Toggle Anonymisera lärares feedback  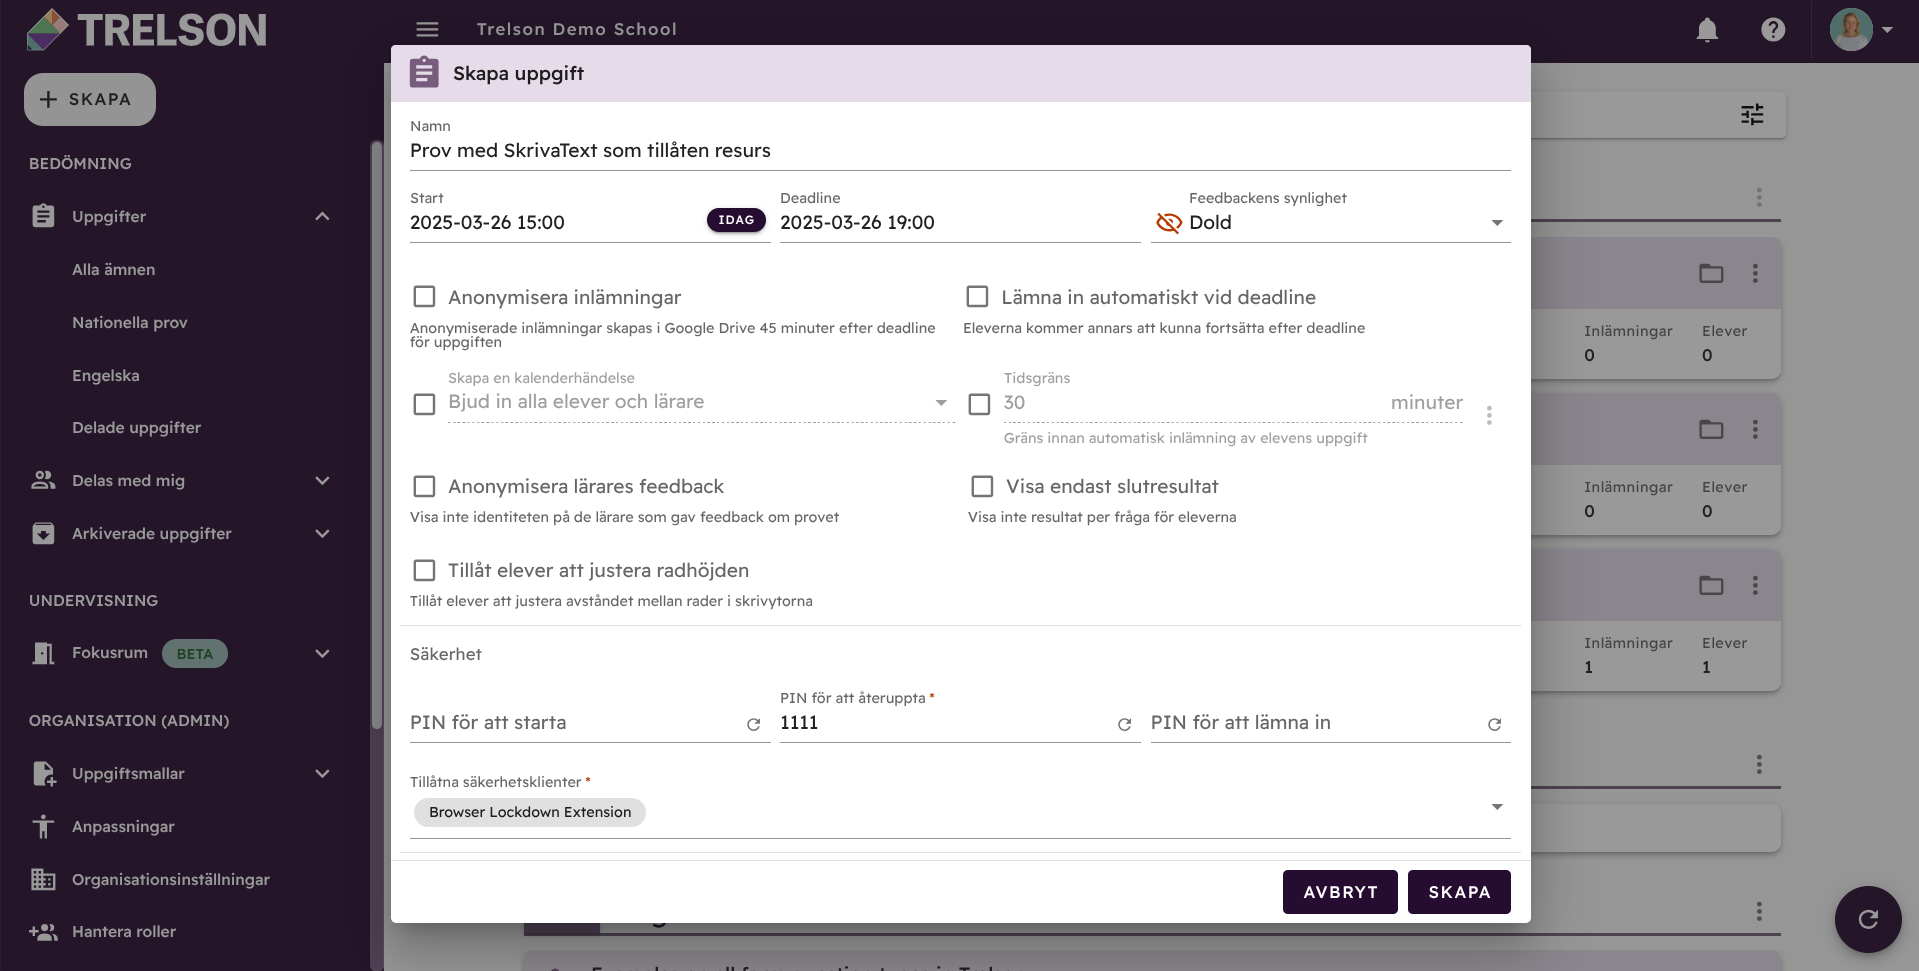[x=424, y=486]
